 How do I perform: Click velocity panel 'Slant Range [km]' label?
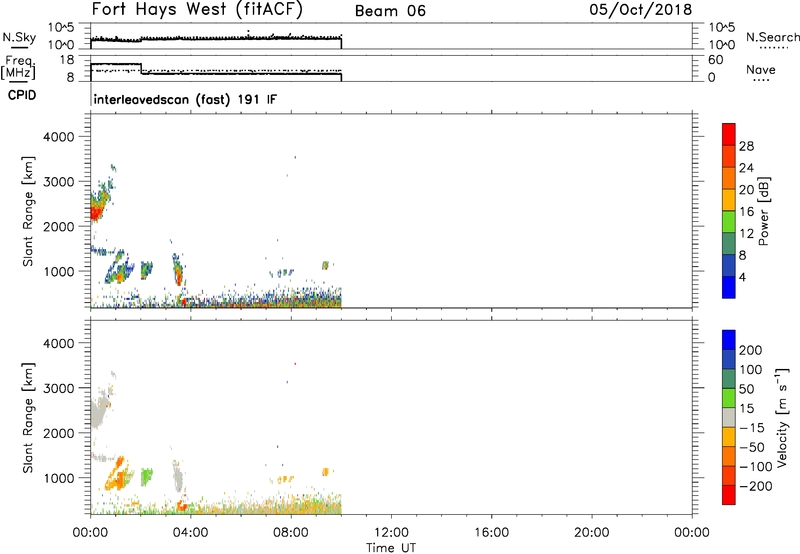click(28, 418)
